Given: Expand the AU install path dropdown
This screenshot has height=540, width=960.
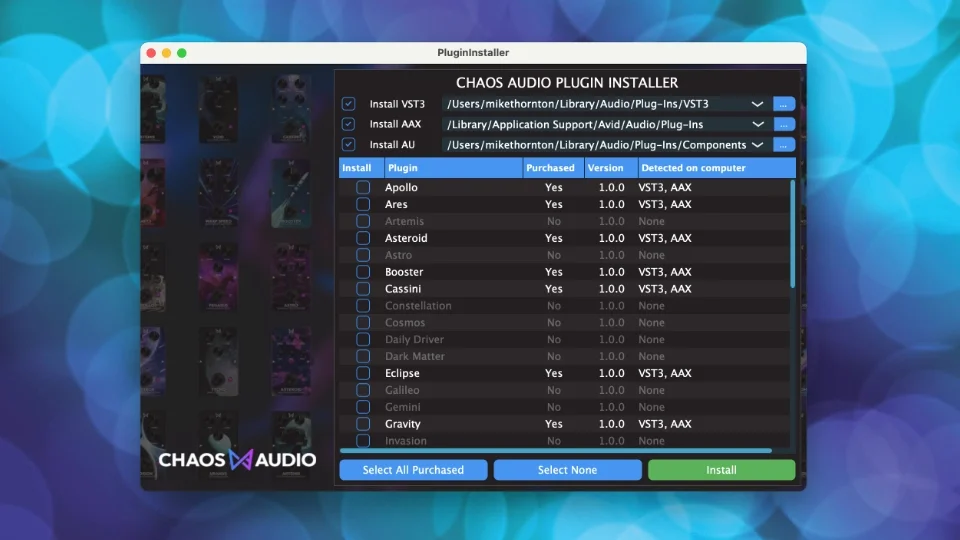Looking at the screenshot, I should (x=757, y=145).
